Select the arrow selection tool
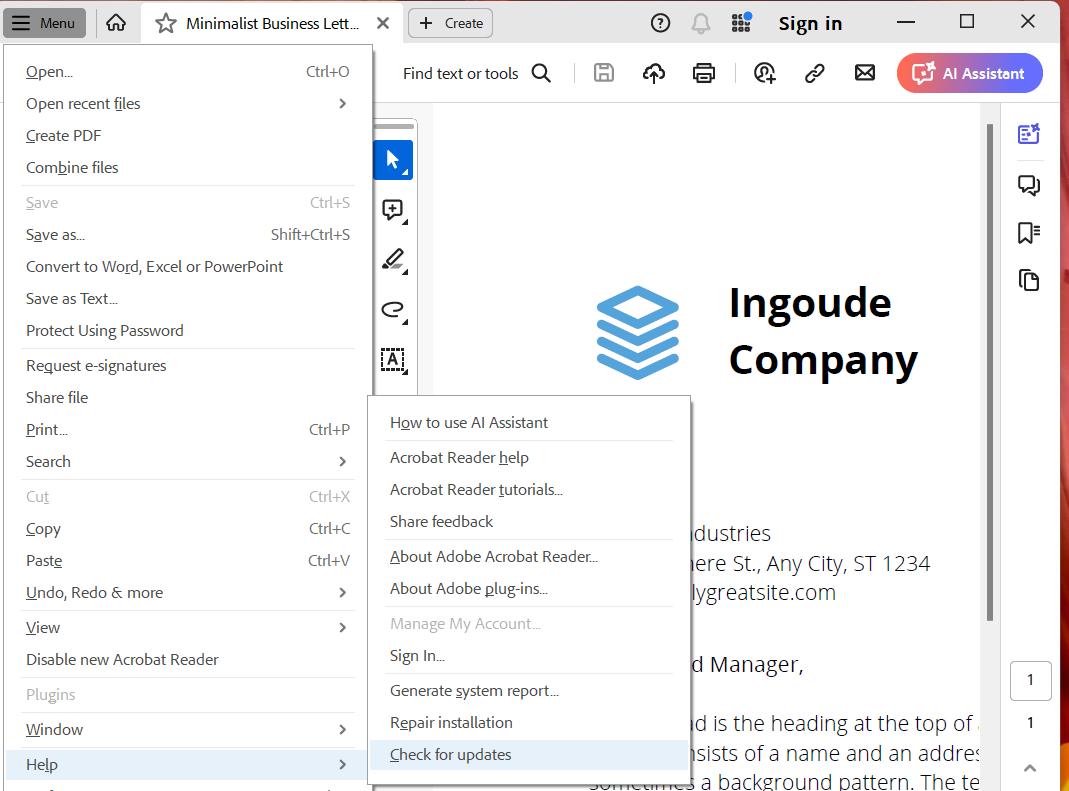The height and width of the screenshot is (791, 1069). pos(393,160)
